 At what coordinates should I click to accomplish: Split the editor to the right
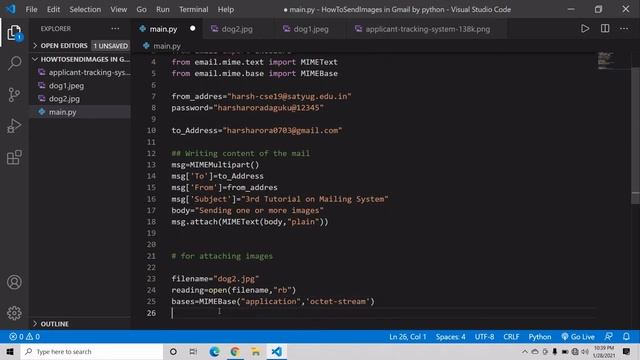605,29
